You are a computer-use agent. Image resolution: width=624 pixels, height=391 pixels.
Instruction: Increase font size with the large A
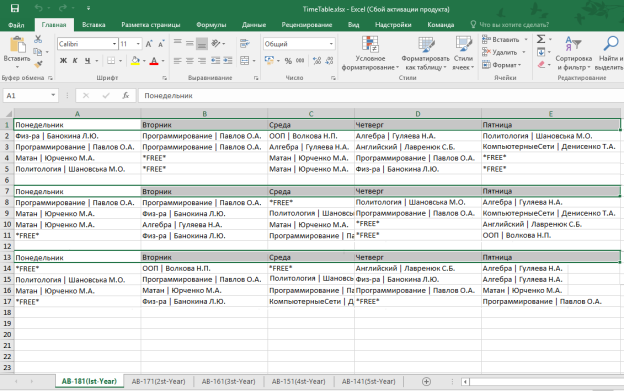tap(149, 44)
